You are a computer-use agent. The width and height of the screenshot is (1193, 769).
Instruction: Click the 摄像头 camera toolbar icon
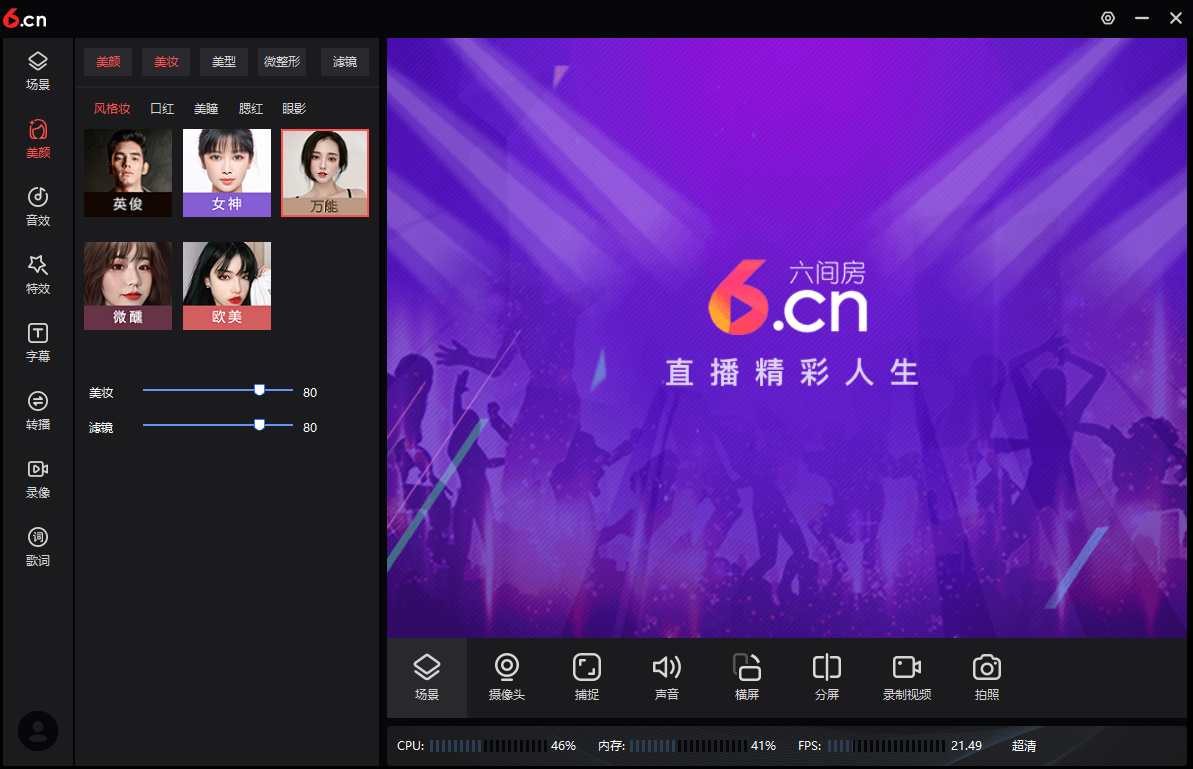tap(507, 677)
